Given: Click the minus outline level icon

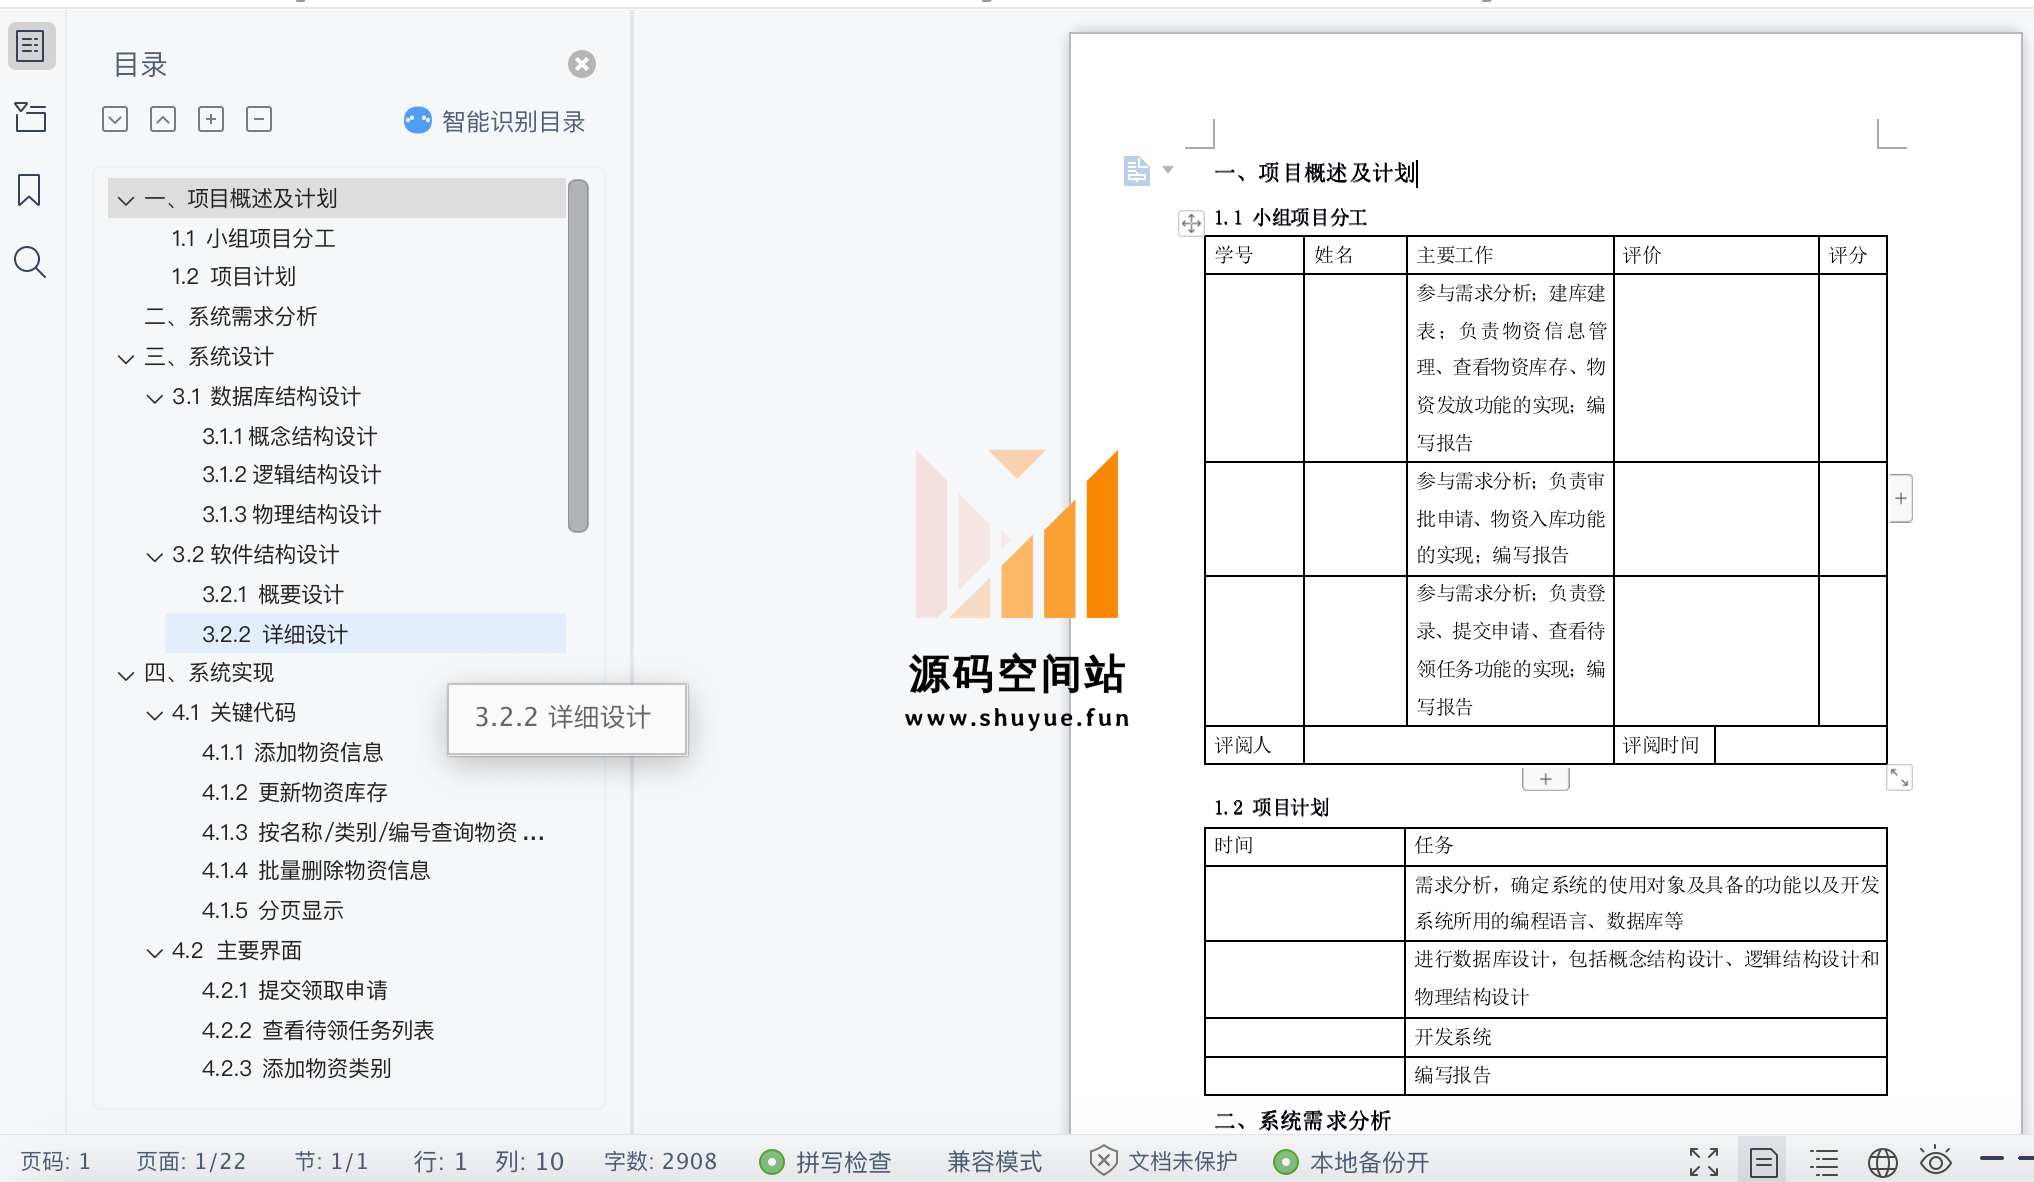Looking at the screenshot, I should click(259, 120).
